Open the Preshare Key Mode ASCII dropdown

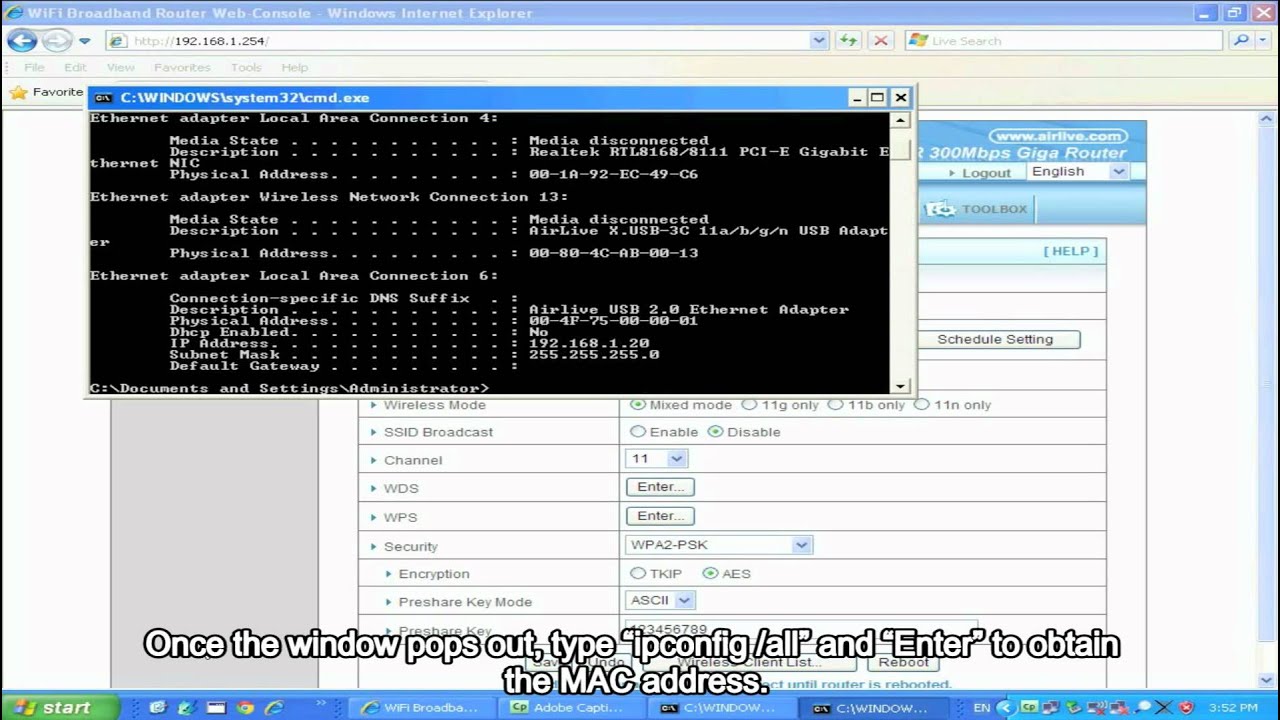tap(660, 600)
